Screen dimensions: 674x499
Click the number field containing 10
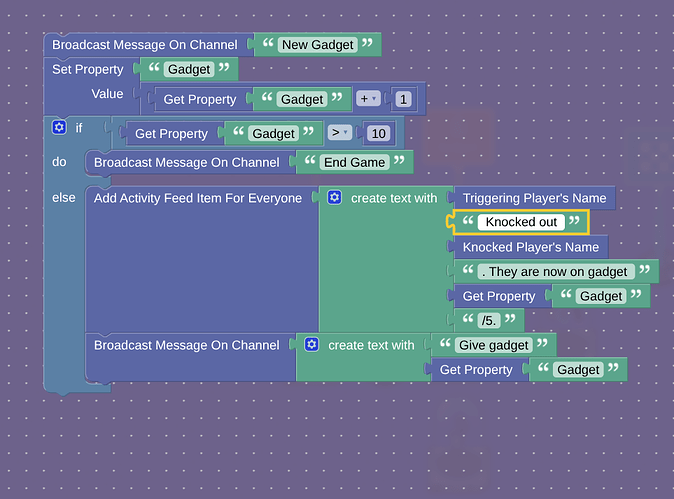(377, 133)
